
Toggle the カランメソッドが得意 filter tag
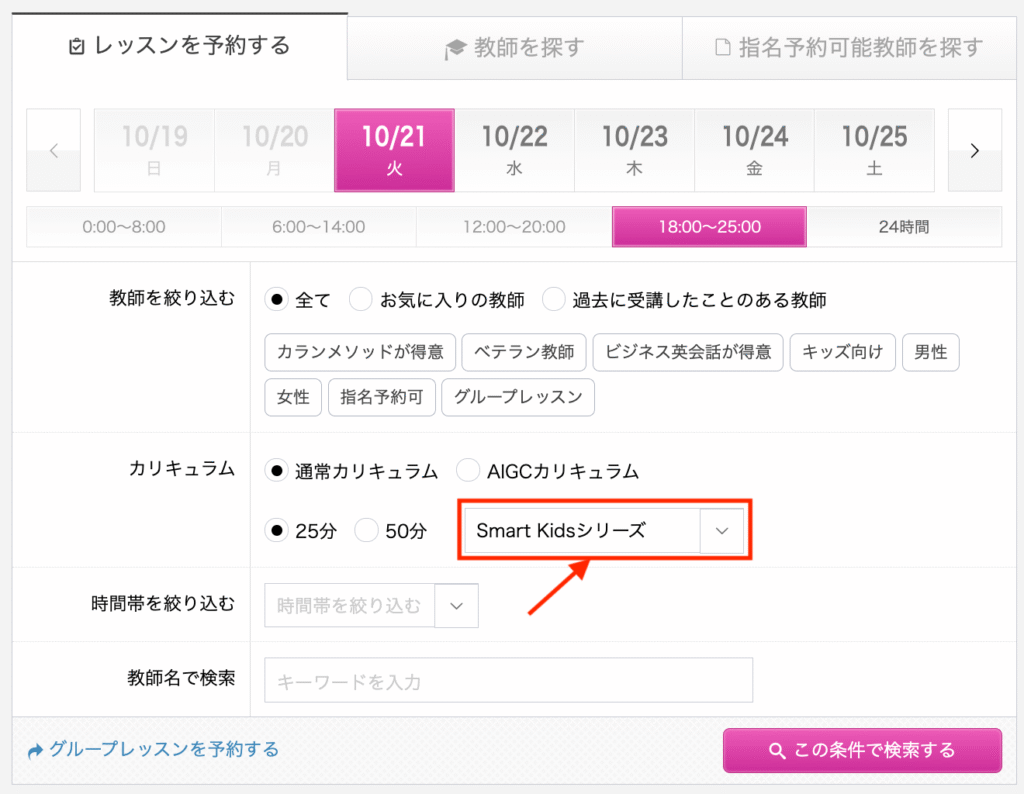(x=360, y=352)
